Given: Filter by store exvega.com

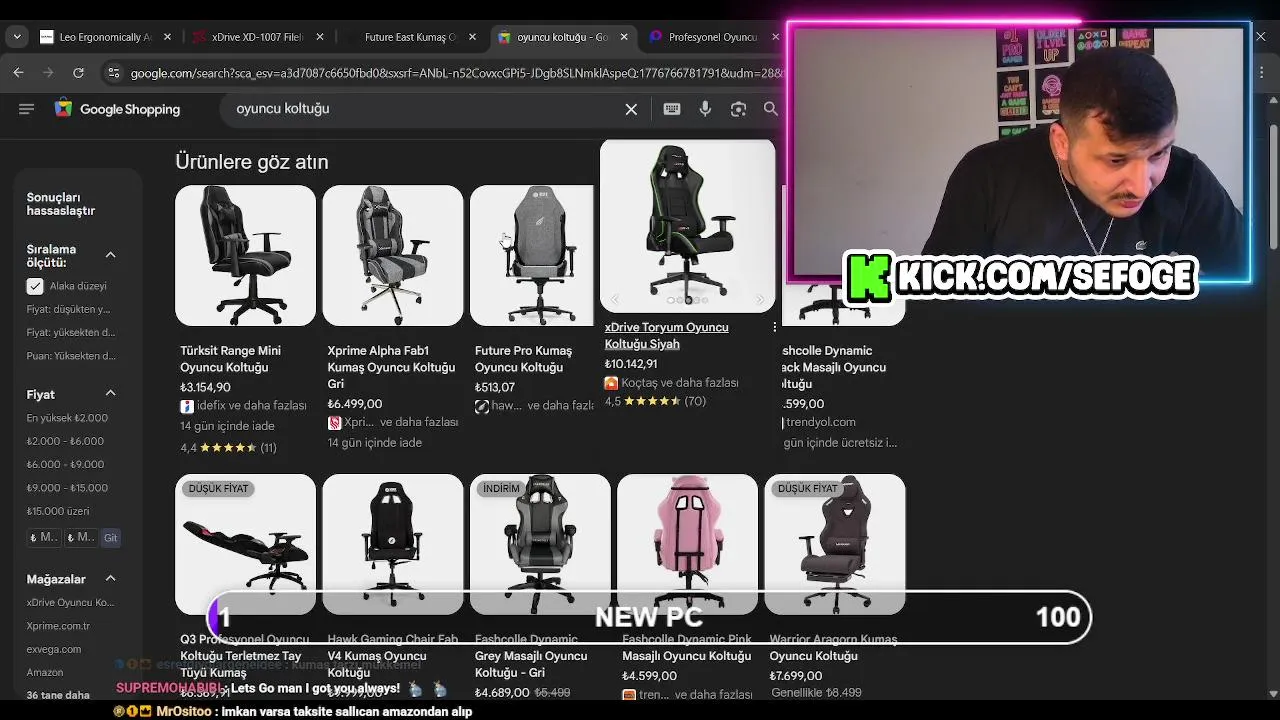Looking at the screenshot, I should coord(54,649).
